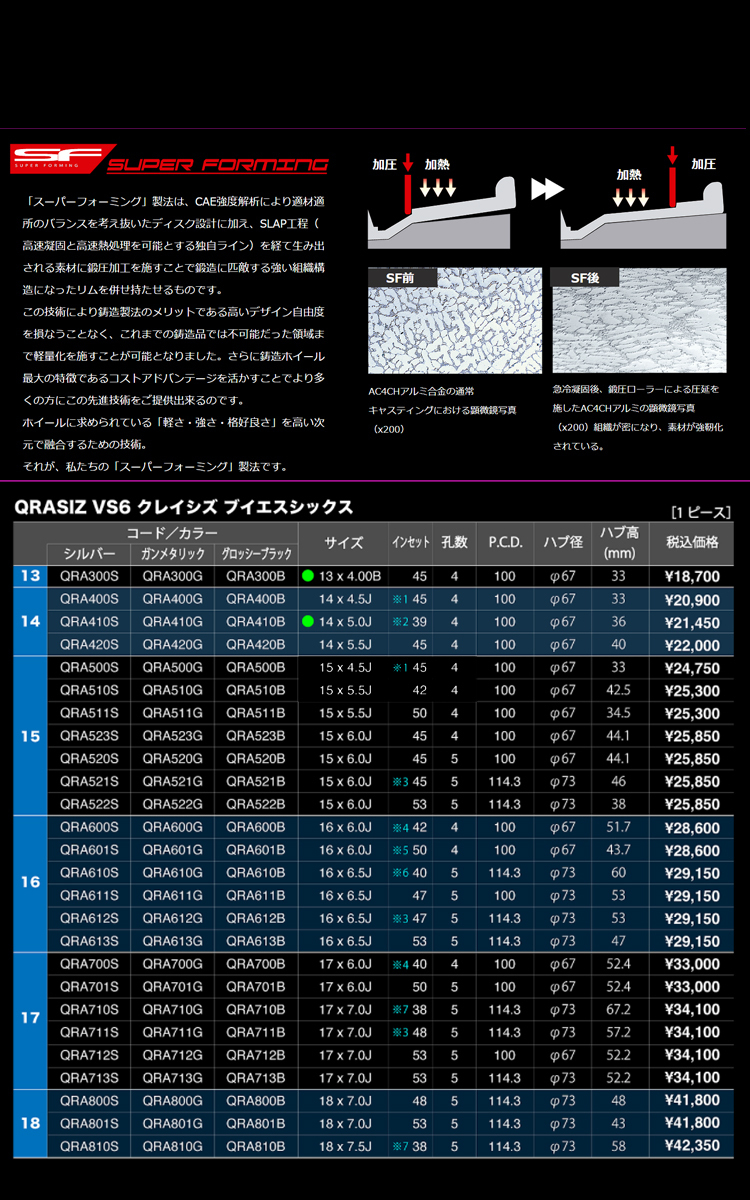
Task: Click code QRA410G
Action: [172, 622]
